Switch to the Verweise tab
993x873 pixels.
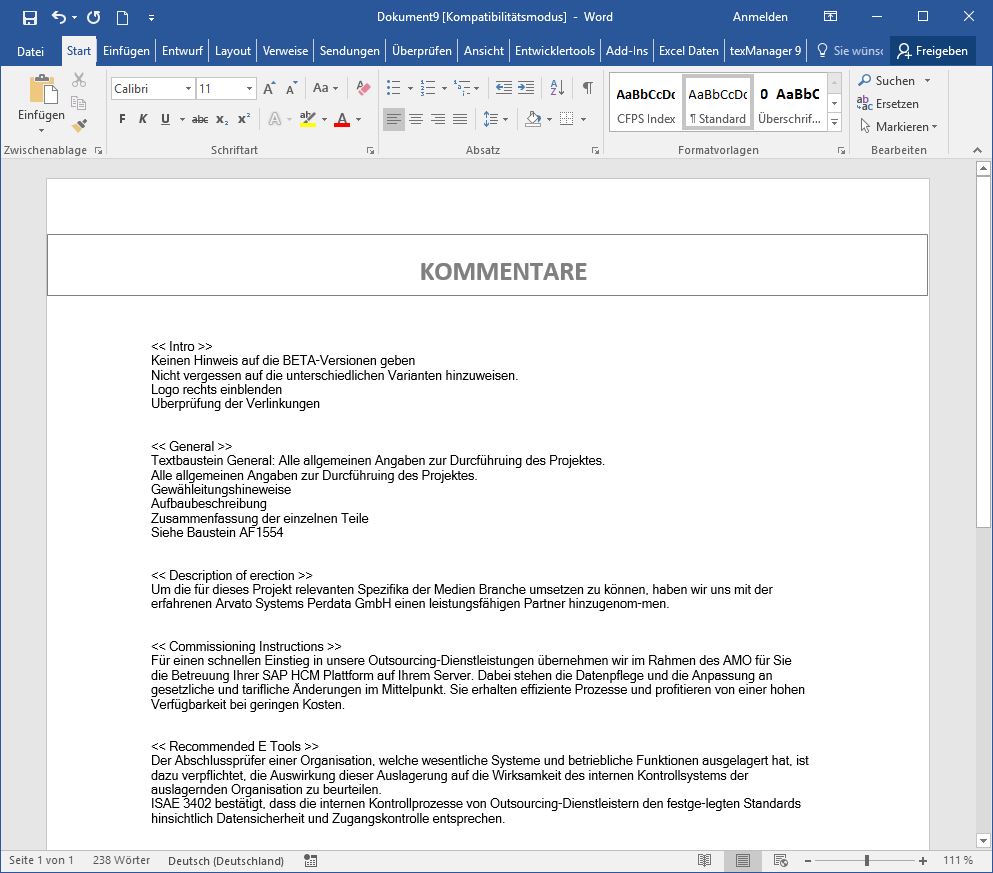pyautogui.click(x=285, y=51)
